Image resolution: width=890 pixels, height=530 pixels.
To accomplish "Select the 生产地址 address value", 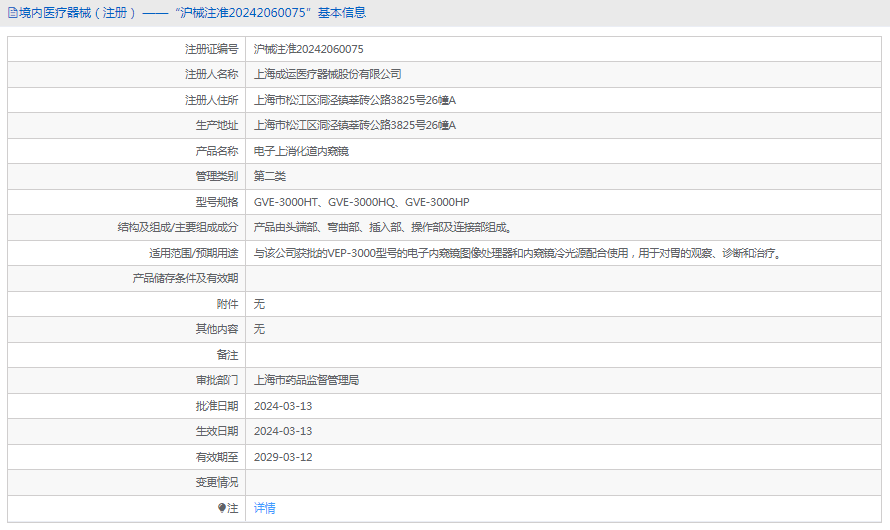I will coord(355,125).
